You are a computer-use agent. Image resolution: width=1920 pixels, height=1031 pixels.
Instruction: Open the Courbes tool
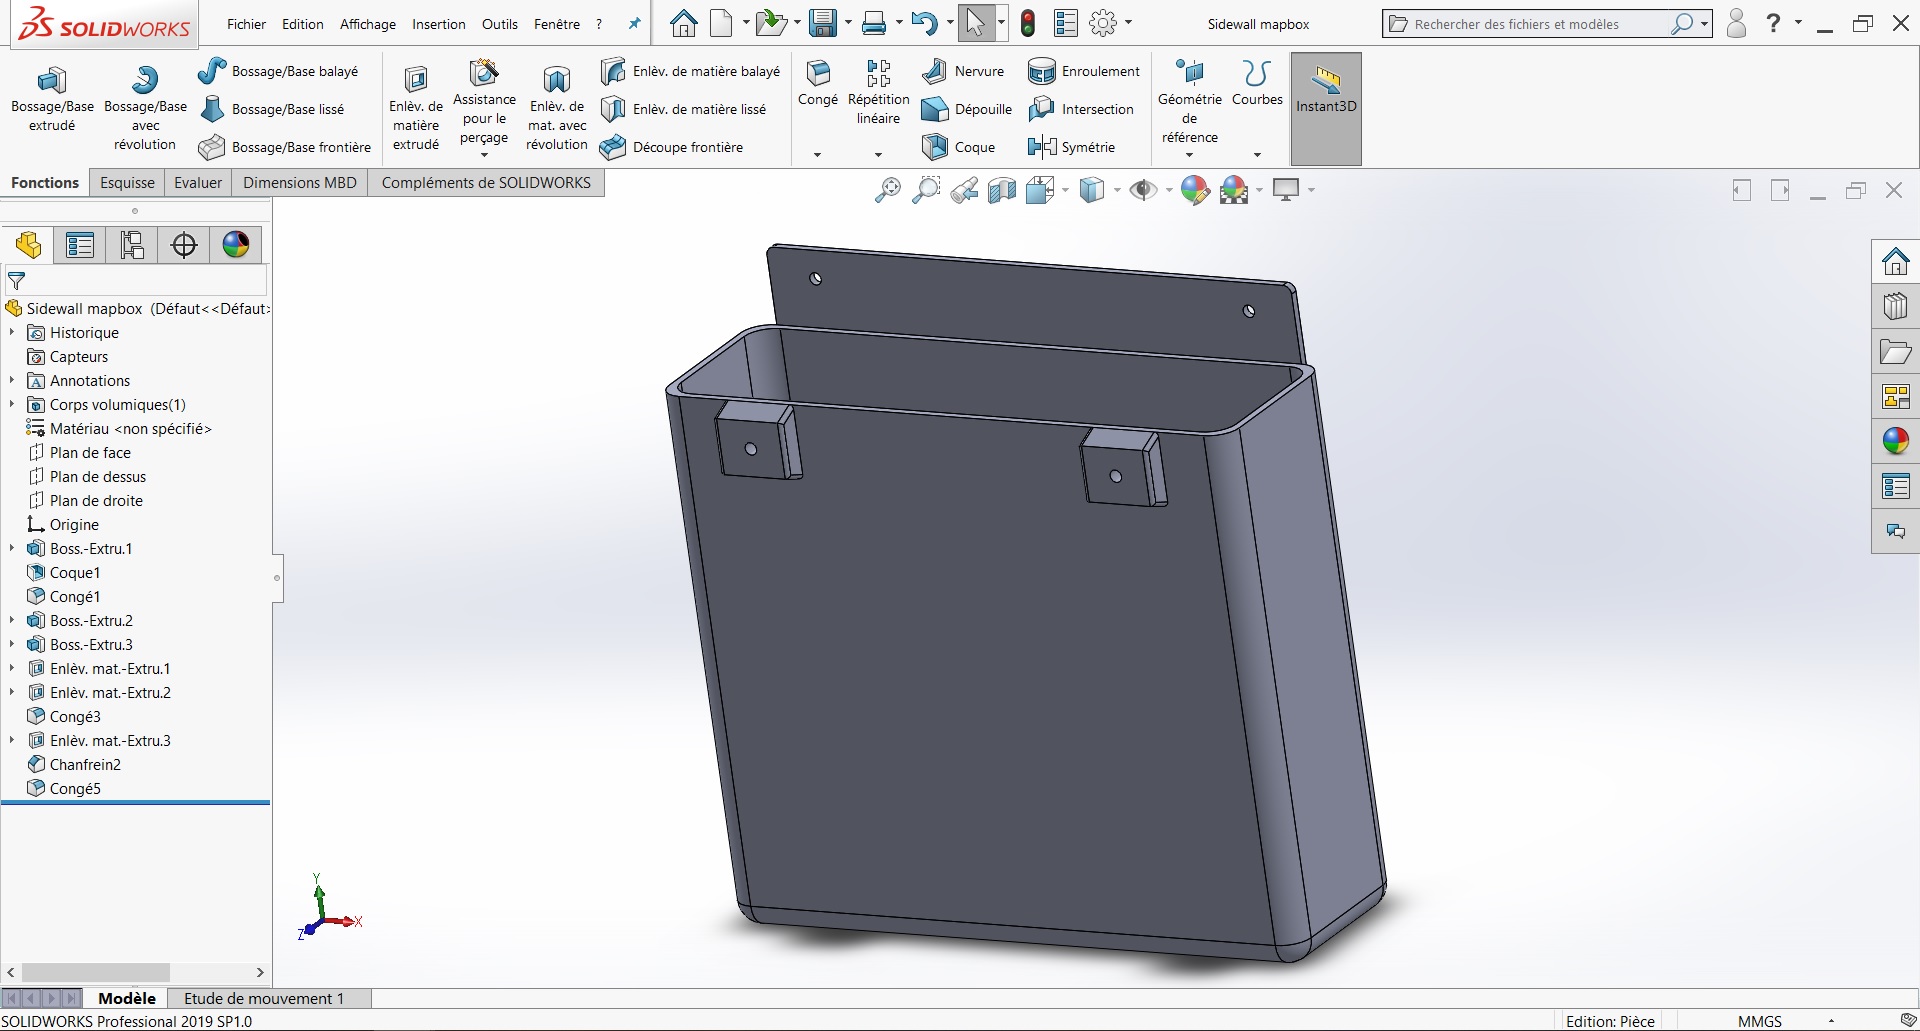1257,83
